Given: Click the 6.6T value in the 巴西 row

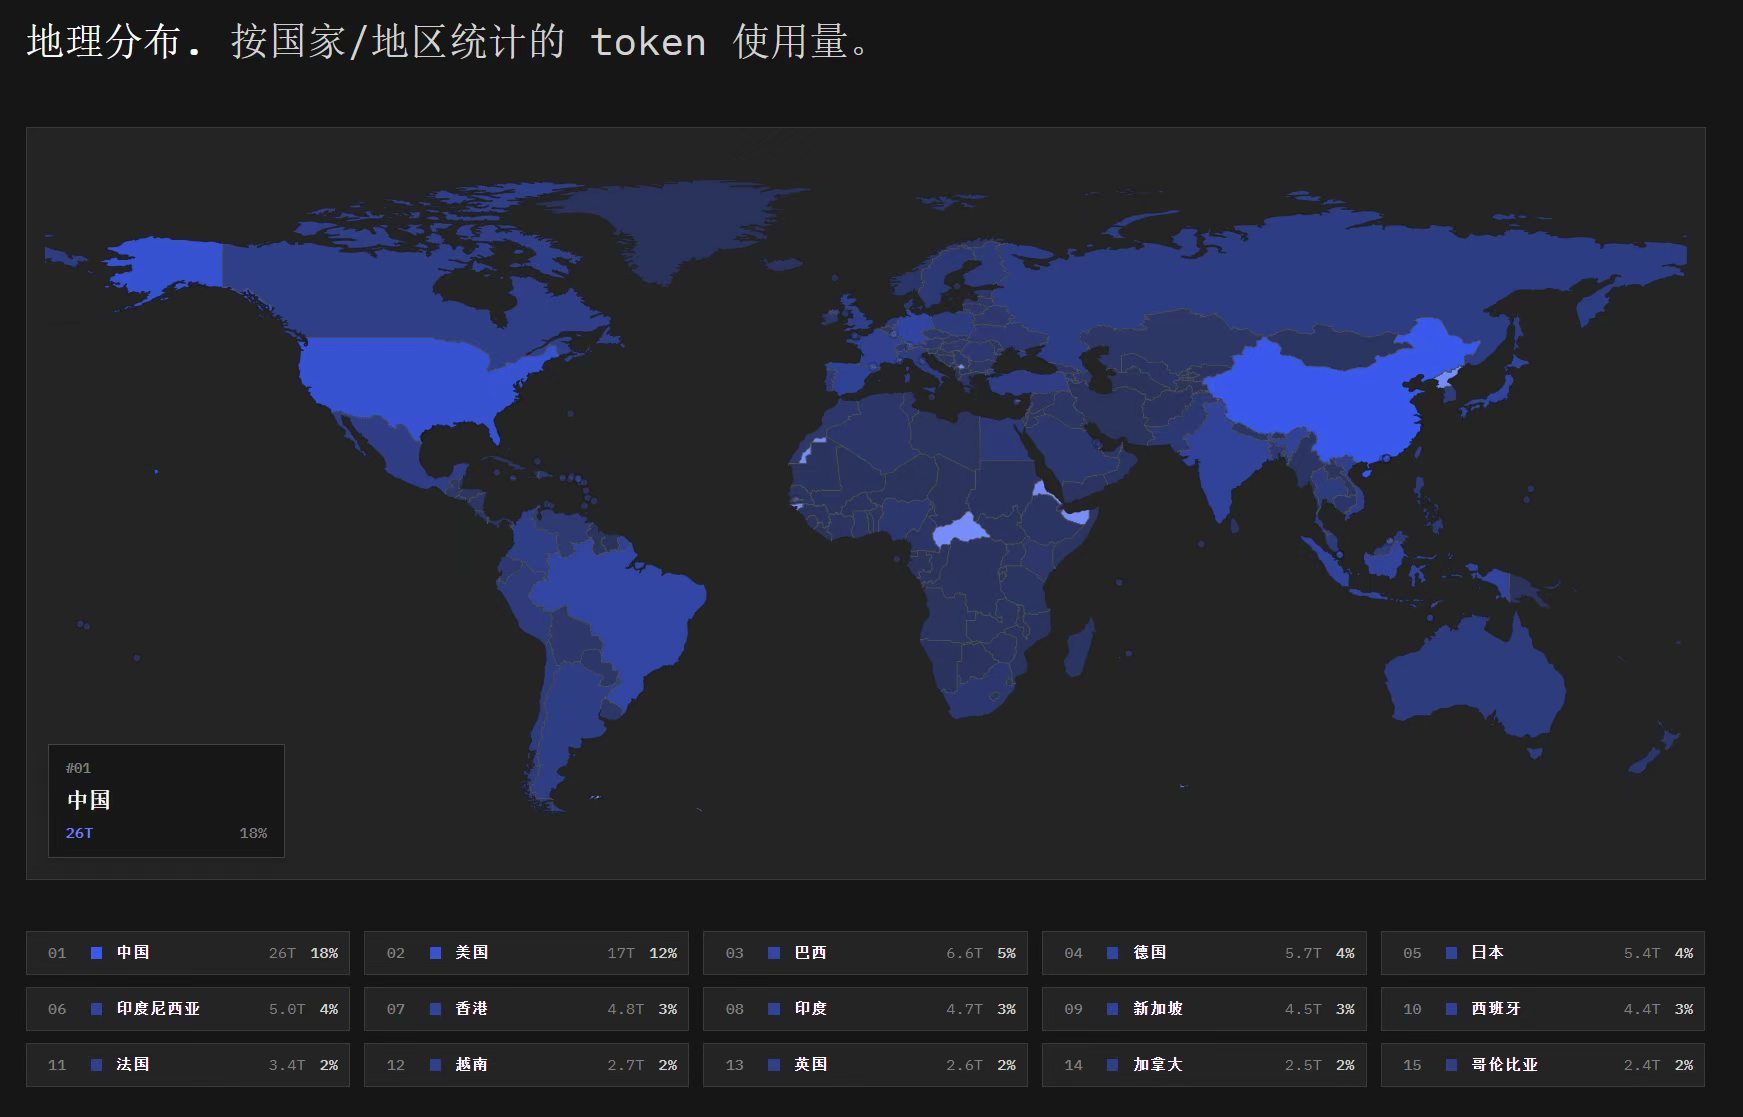Looking at the screenshot, I should click(964, 953).
